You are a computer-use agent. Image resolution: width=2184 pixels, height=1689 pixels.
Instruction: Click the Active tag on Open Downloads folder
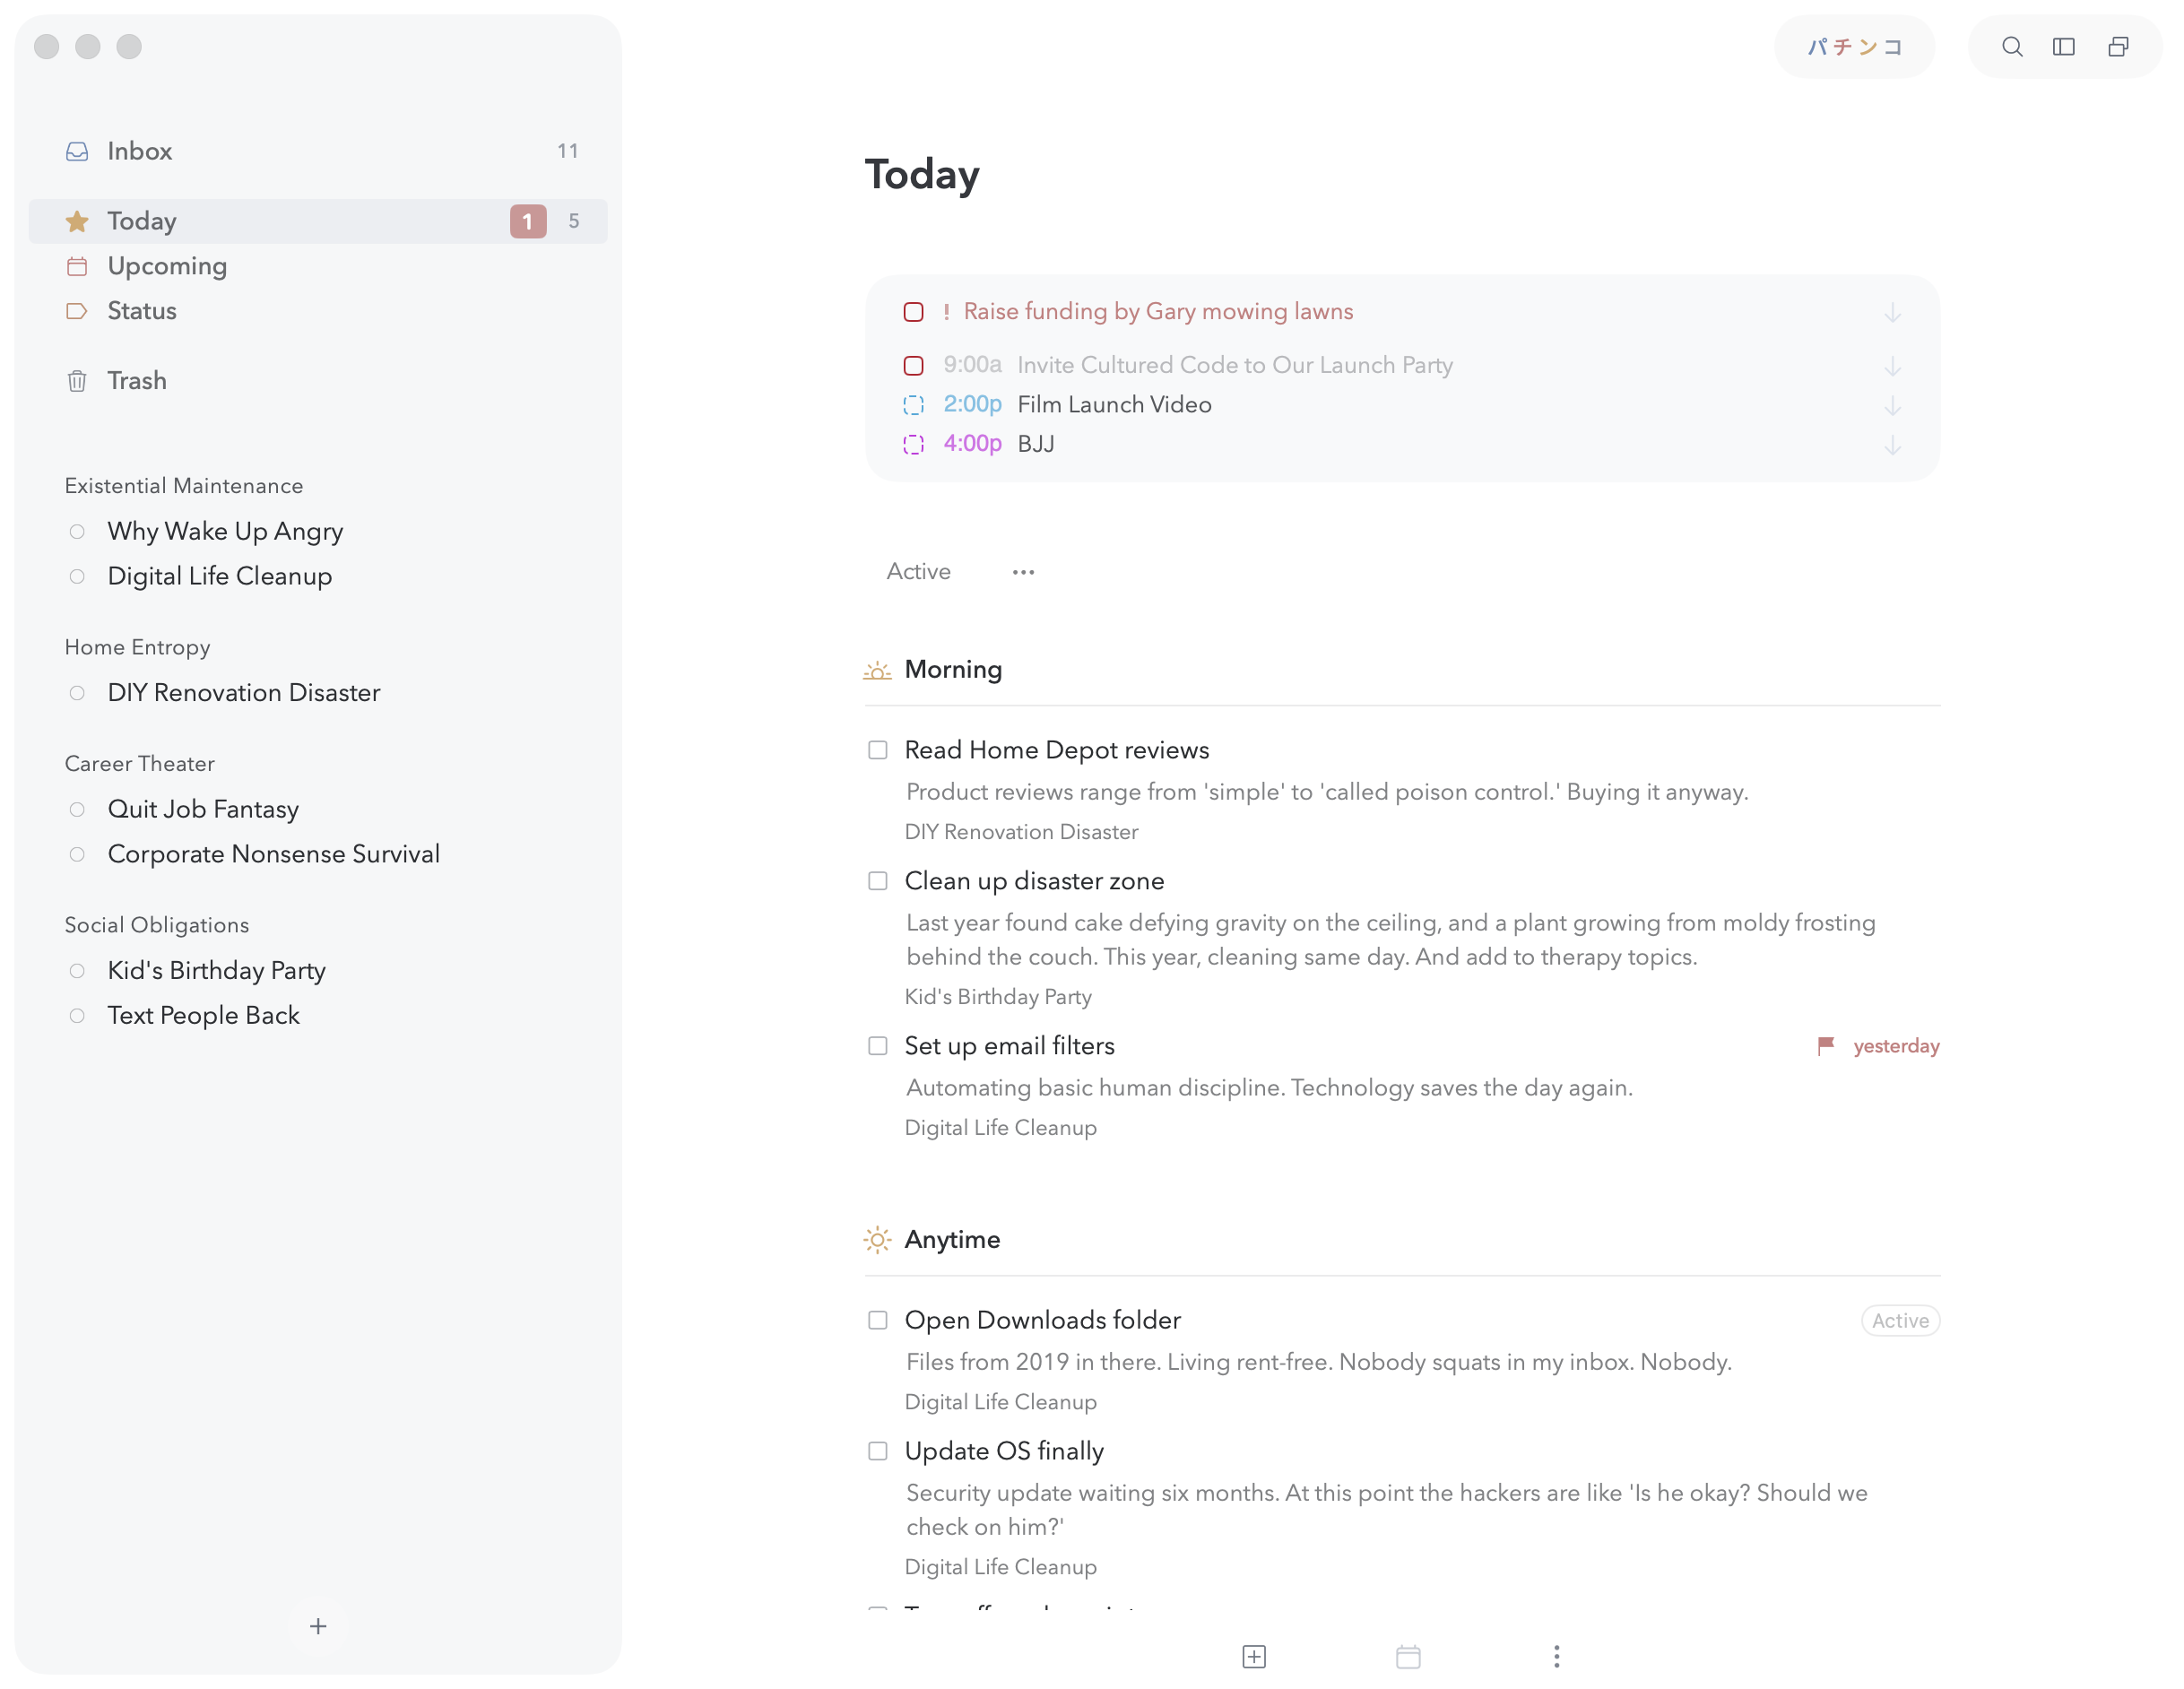(x=1899, y=1321)
